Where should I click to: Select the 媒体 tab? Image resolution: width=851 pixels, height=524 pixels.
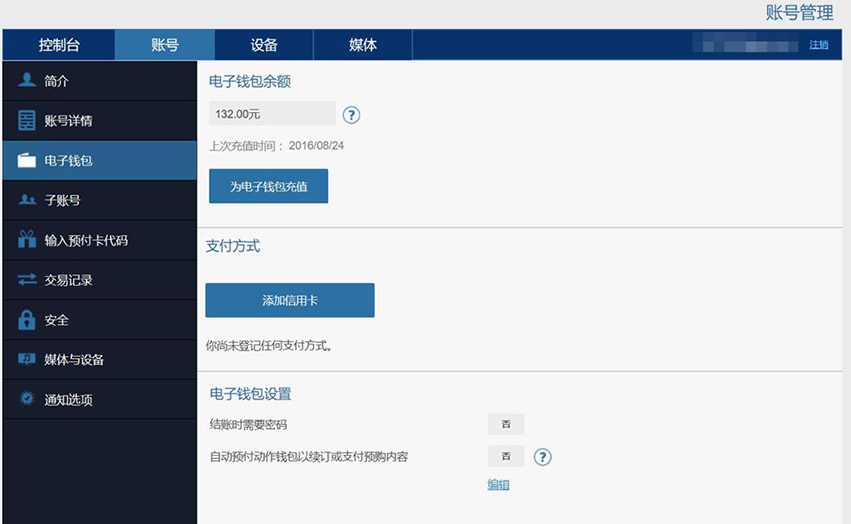(x=363, y=45)
